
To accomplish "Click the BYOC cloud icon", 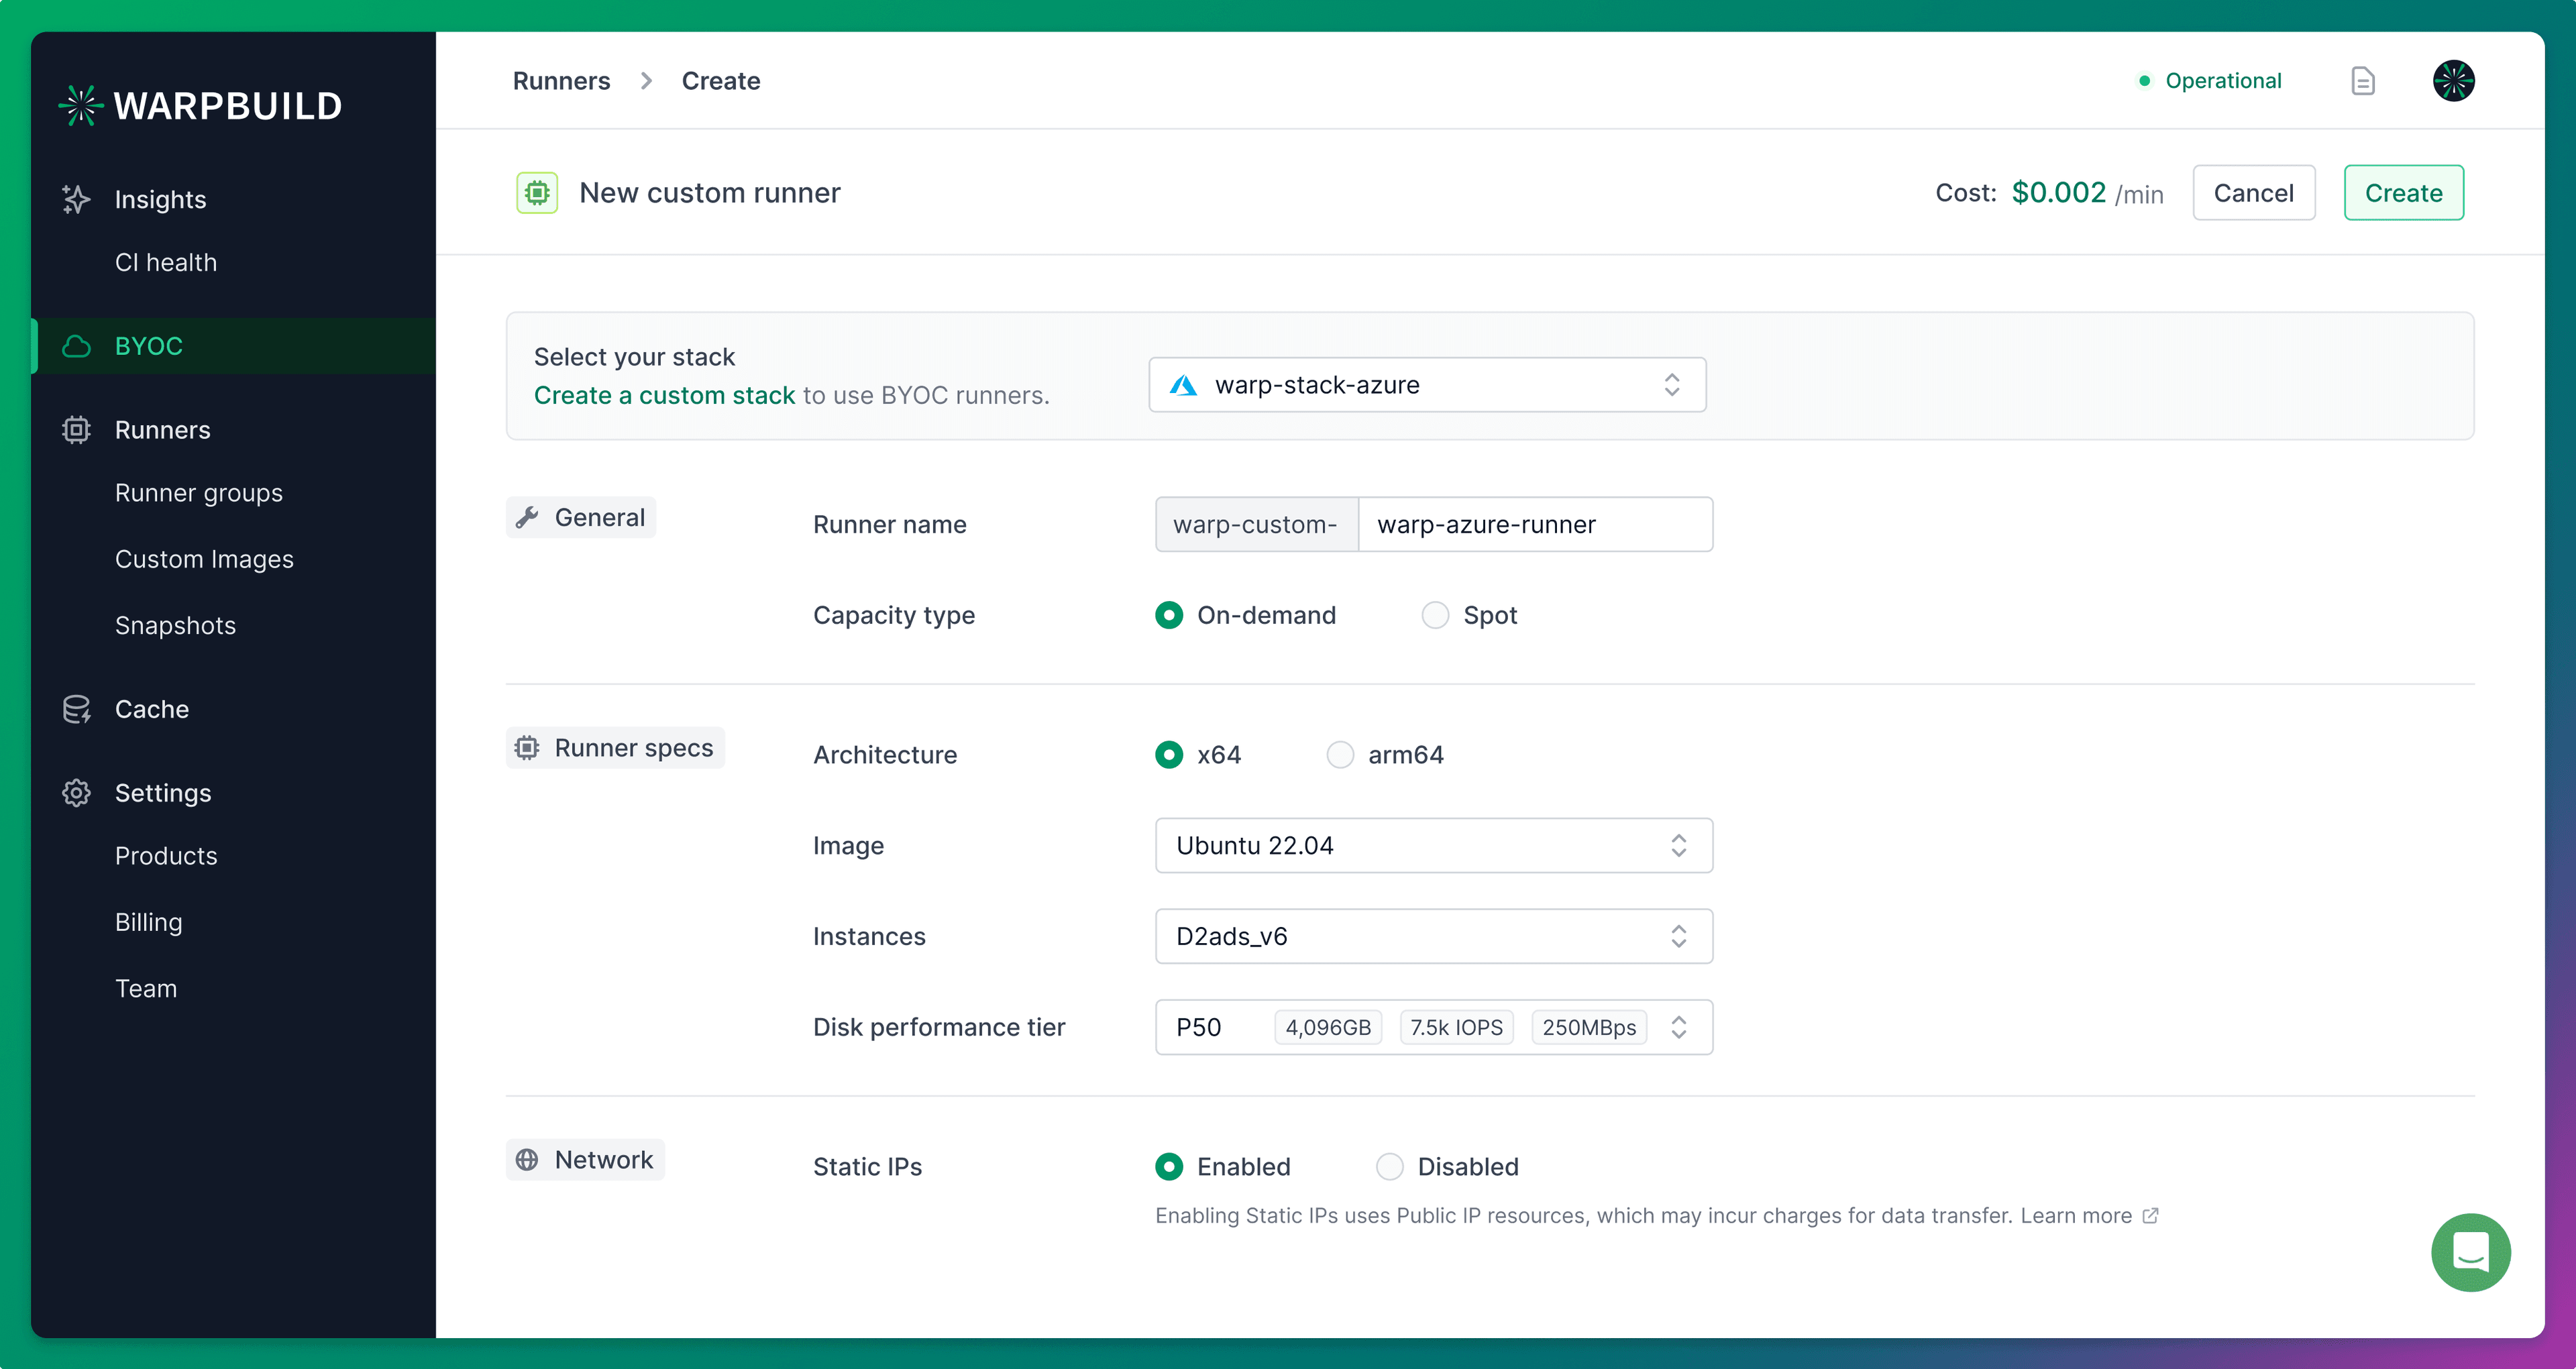I will pyautogui.click(x=76, y=346).
